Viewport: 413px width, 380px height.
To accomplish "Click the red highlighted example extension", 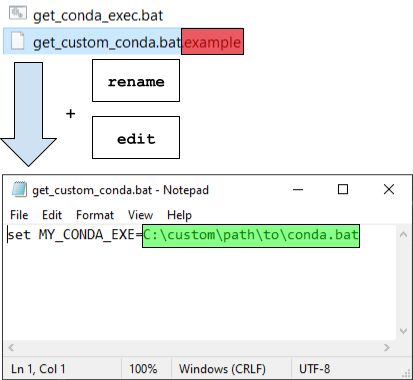I will click(x=212, y=42).
